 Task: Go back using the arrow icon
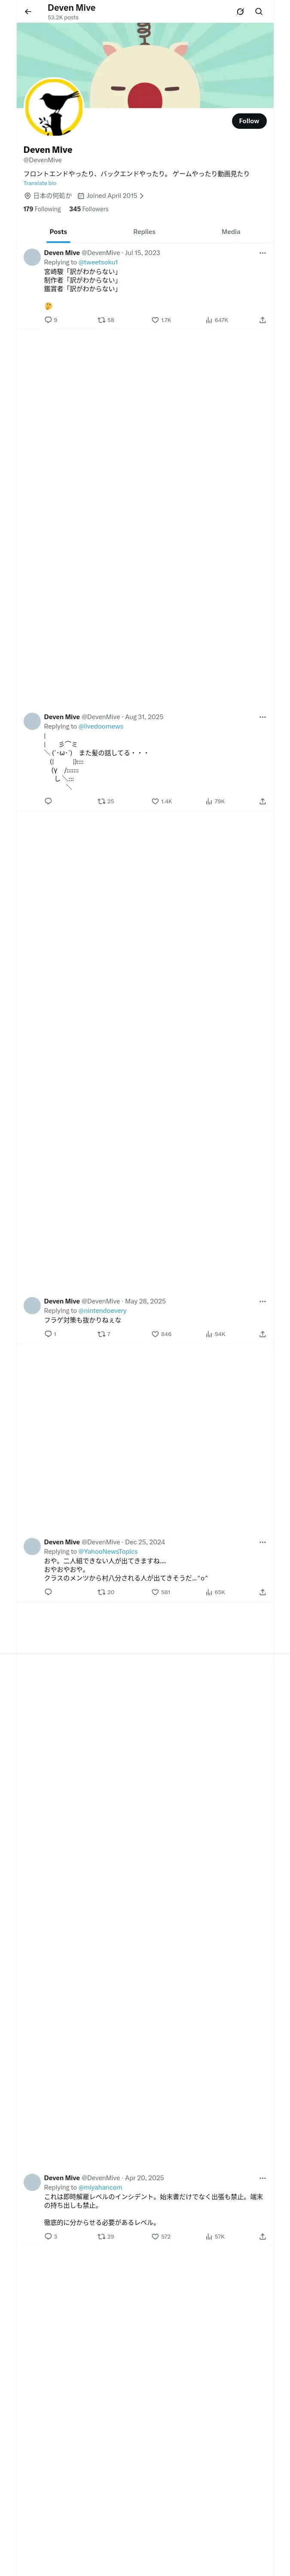pos(28,12)
